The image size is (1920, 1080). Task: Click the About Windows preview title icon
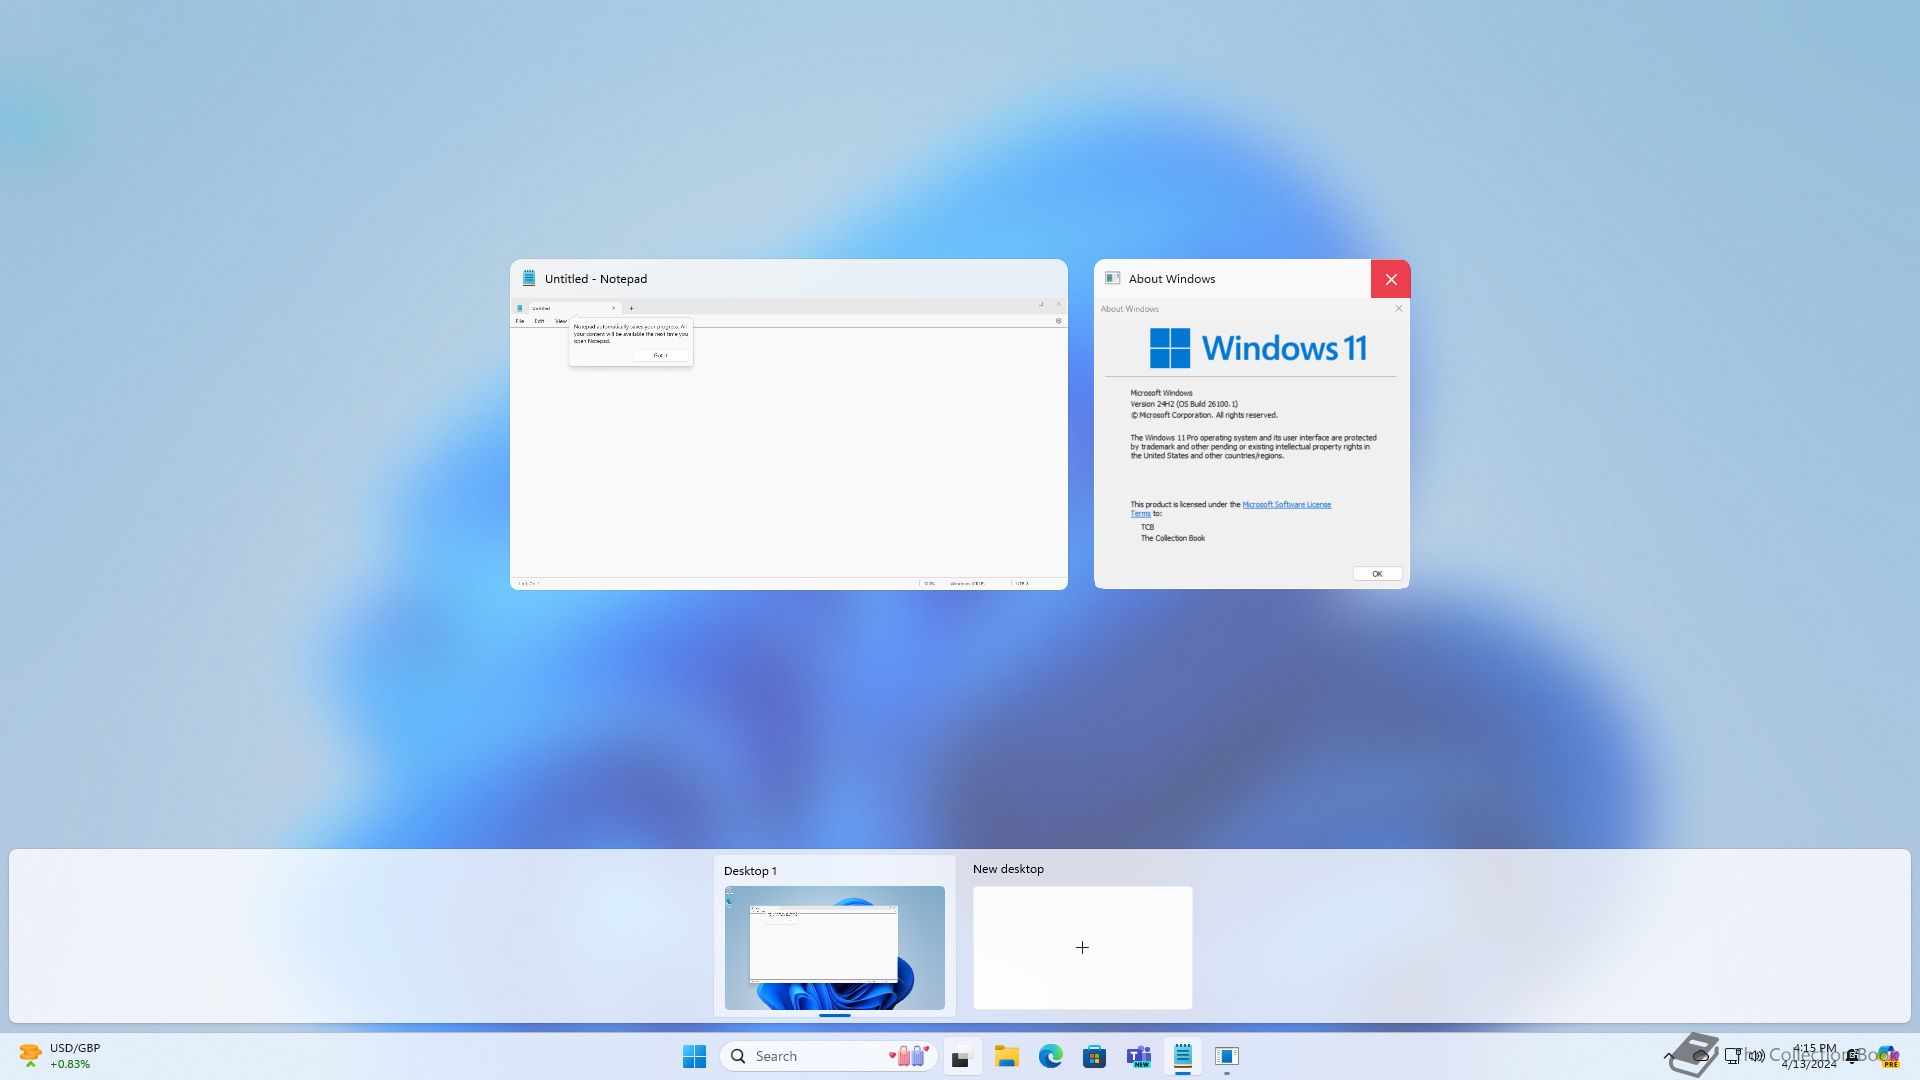(x=1112, y=279)
